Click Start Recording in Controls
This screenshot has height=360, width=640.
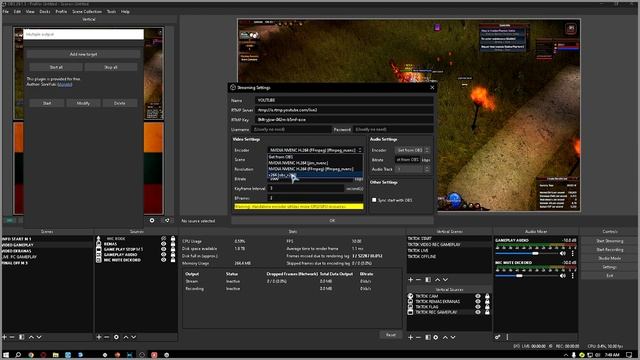pos(609,249)
